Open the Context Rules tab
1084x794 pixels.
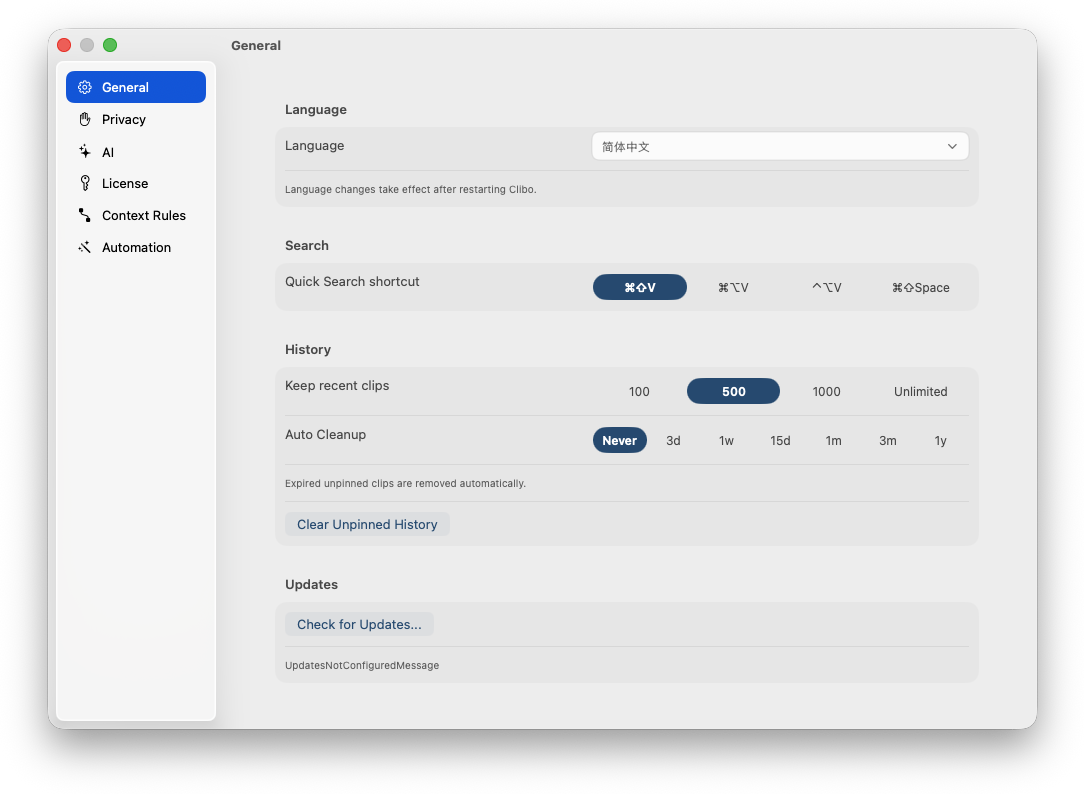pos(136,215)
